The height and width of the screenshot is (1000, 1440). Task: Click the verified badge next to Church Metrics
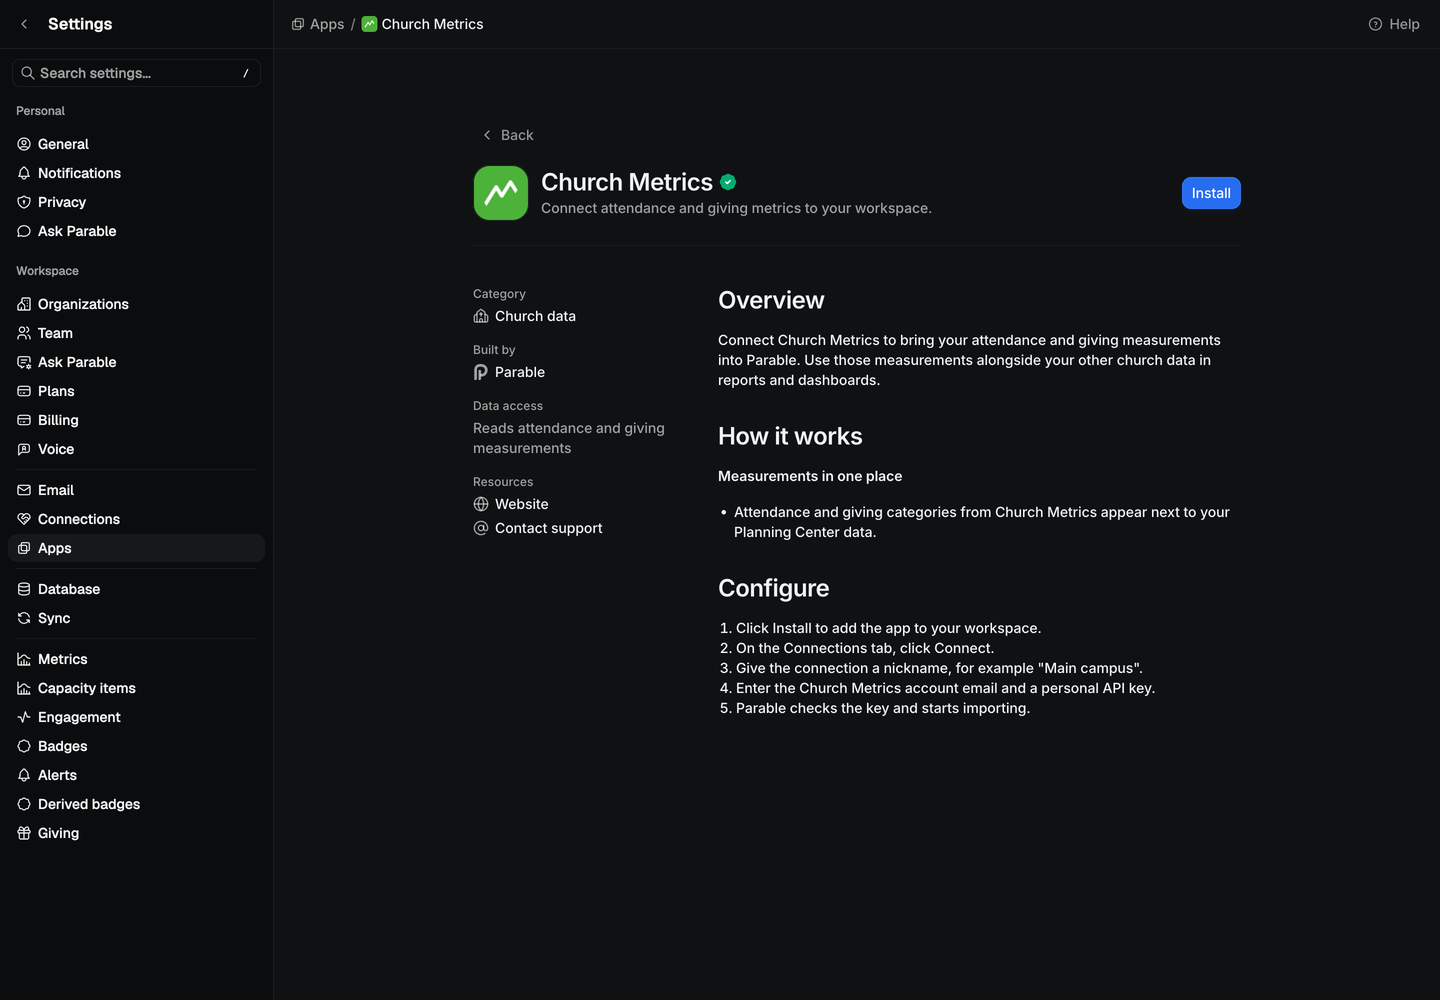click(x=728, y=182)
